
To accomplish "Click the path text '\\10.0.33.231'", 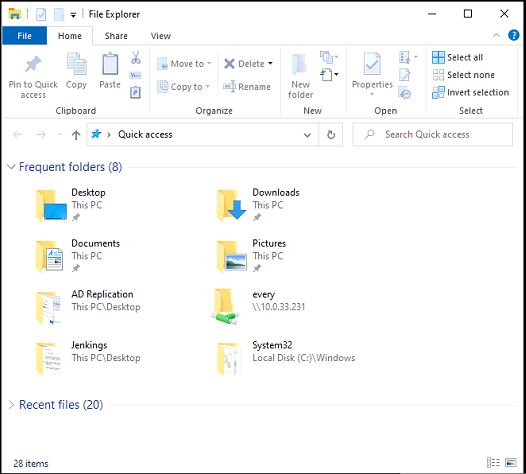I will click(x=279, y=307).
